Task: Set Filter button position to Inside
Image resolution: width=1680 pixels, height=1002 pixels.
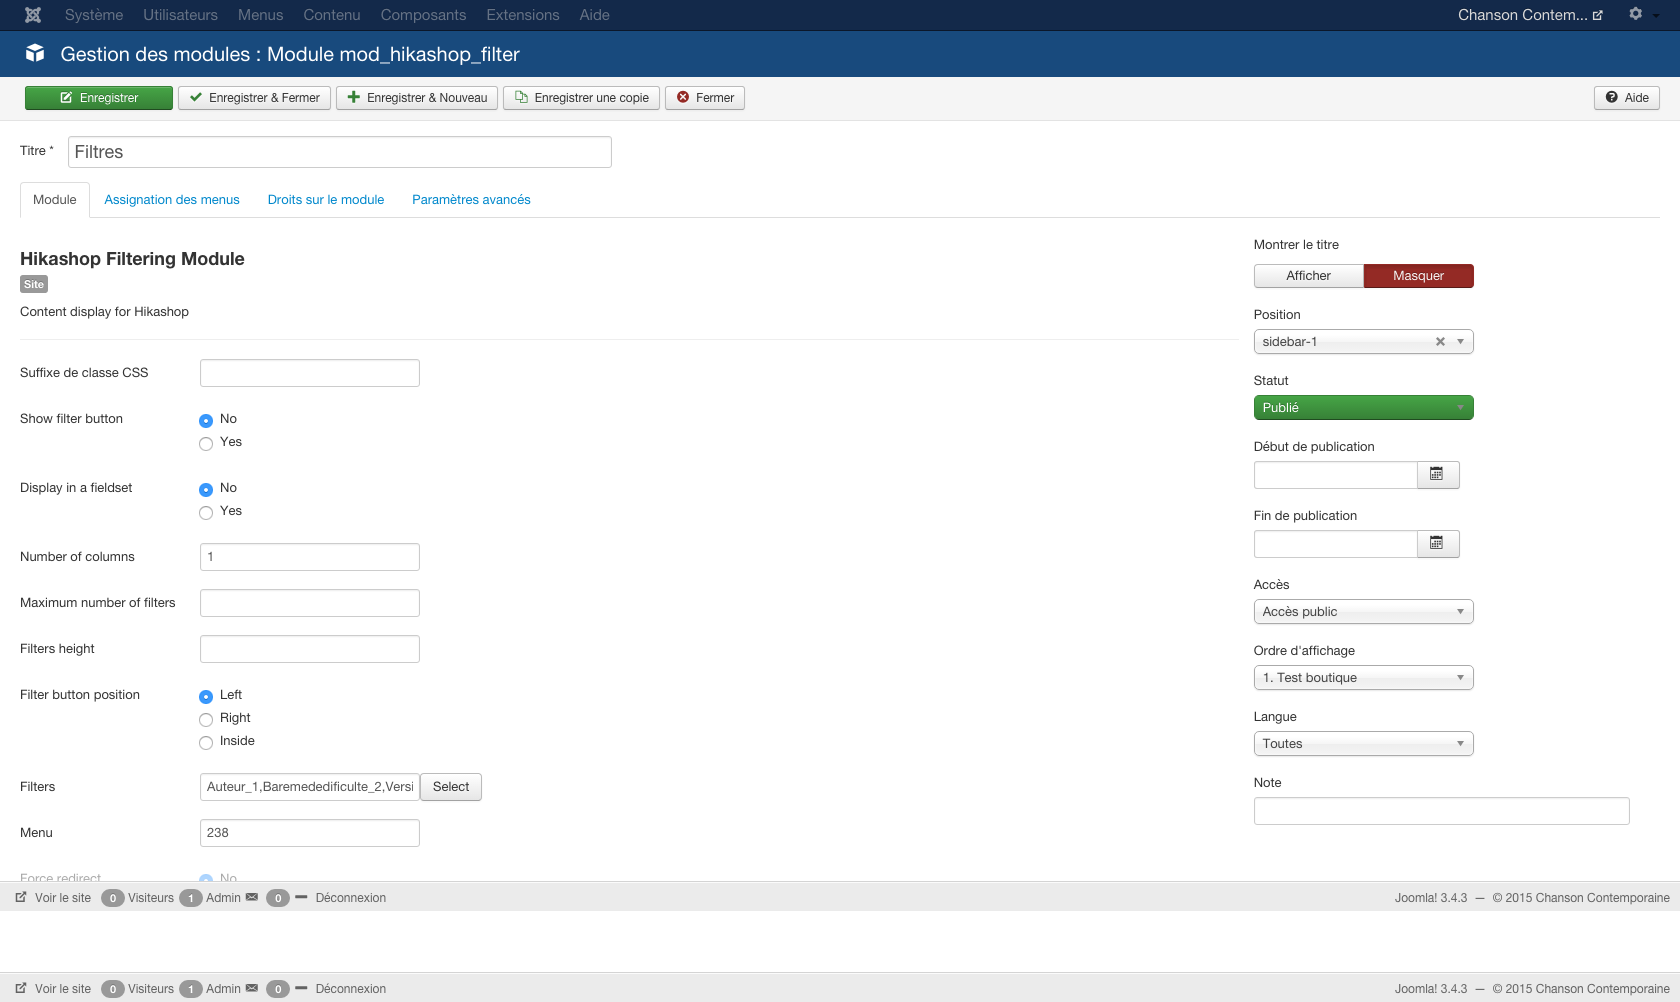Action: 206,742
